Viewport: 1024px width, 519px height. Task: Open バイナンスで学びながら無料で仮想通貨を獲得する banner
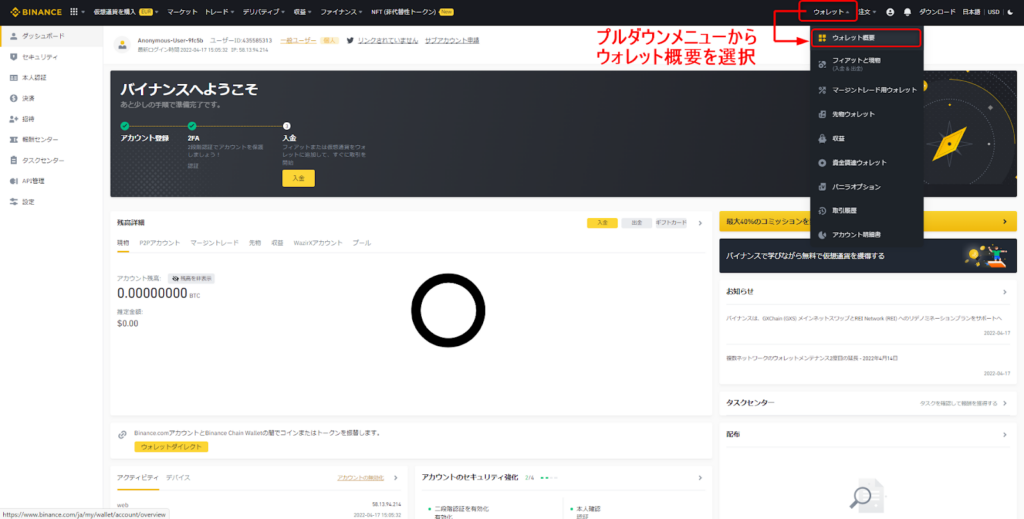(x=868, y=256)
